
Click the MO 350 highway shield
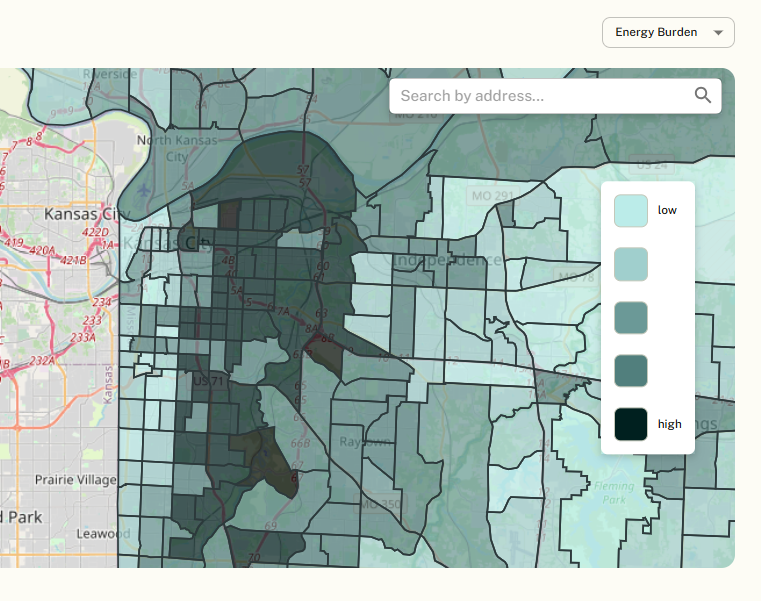coord(380,504)
